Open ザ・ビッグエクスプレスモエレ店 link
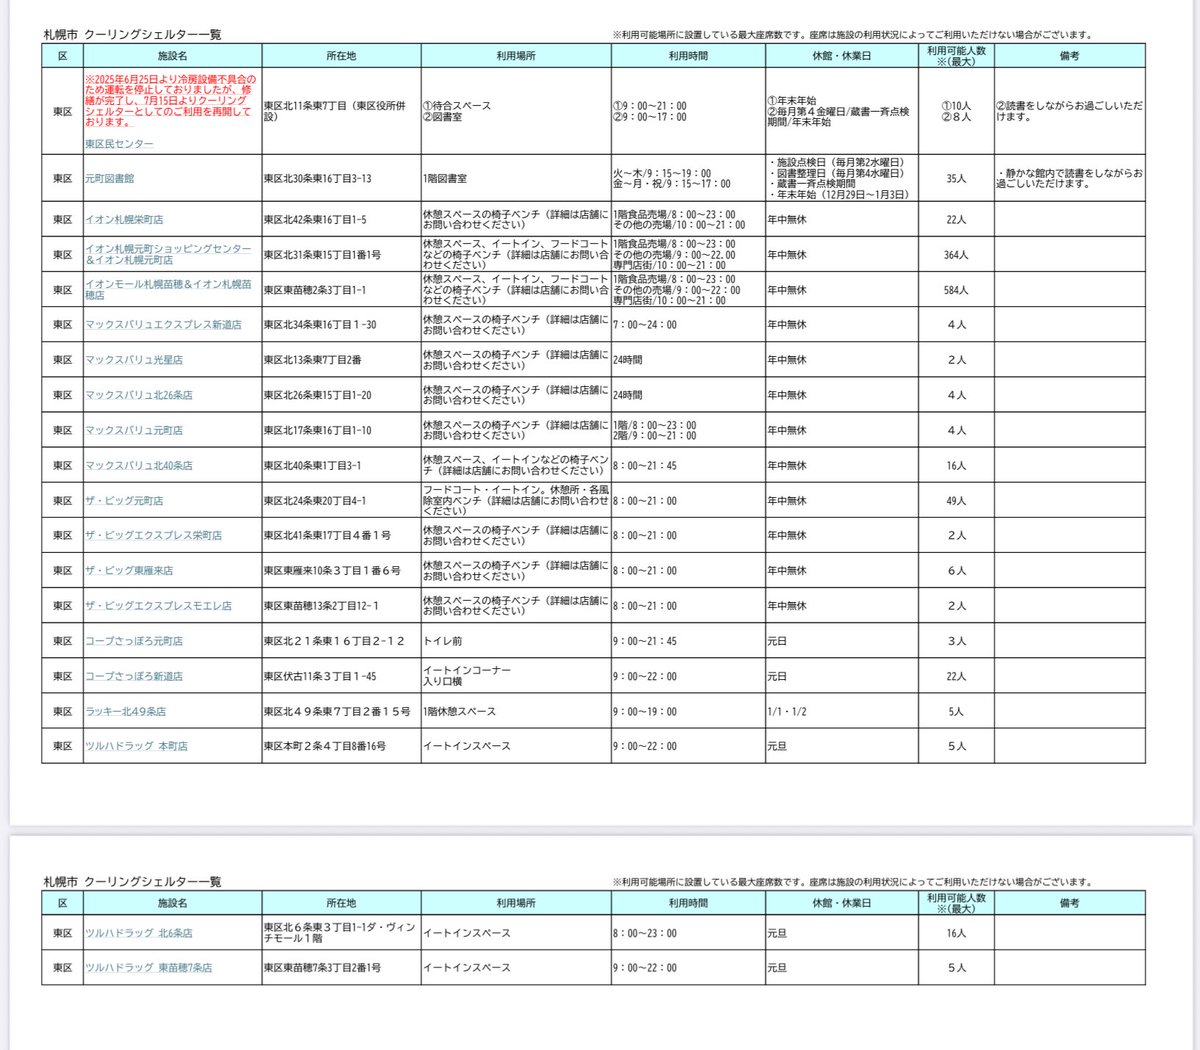The image size is (1200, 1050). click(158, 606)
